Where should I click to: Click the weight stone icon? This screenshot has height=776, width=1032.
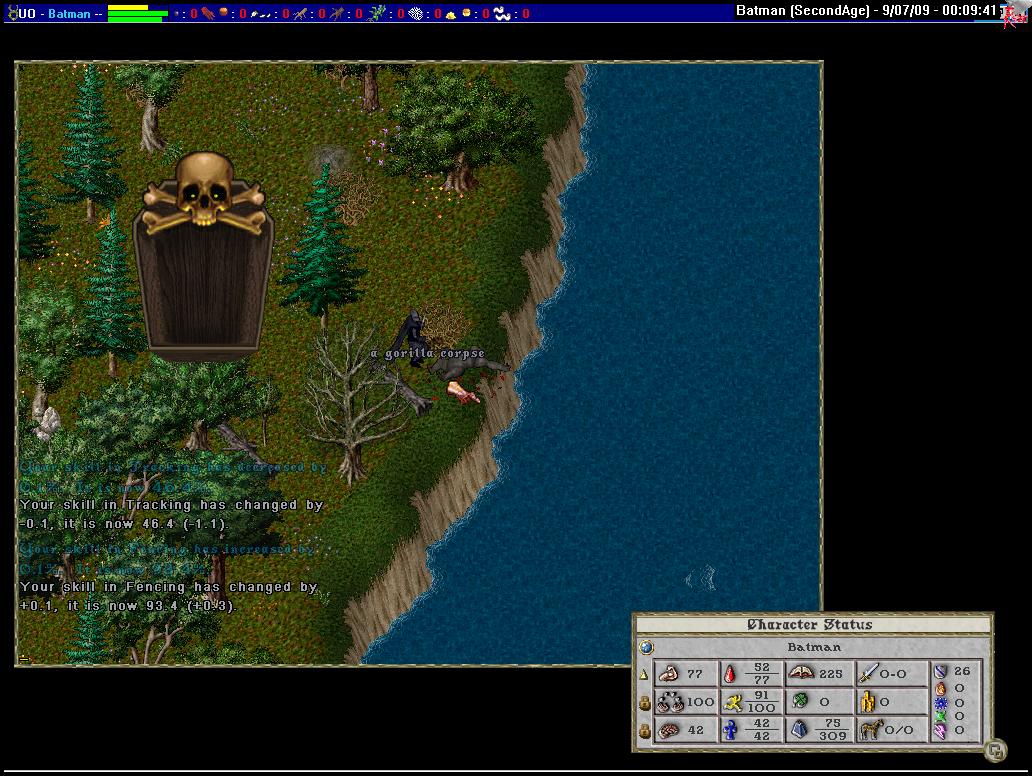tap(800, 730)
